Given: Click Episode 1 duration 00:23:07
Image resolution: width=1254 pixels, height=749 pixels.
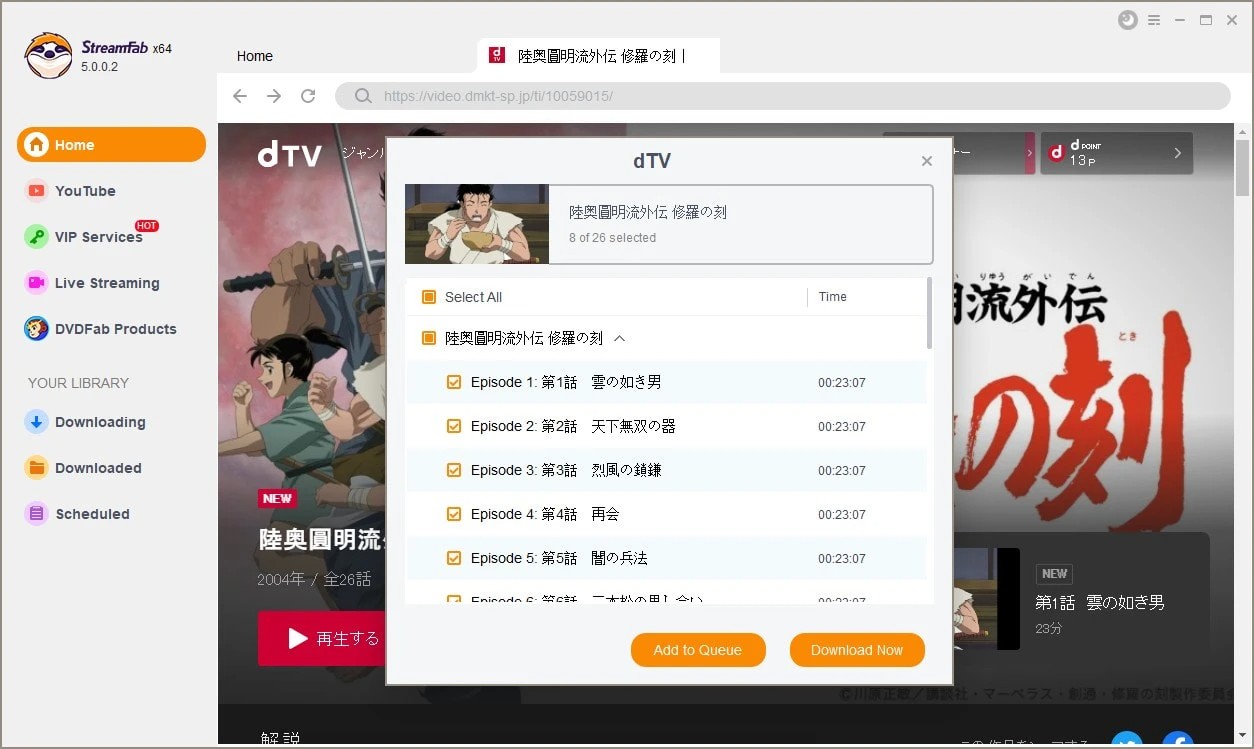Looking at the screenshot, I should (x=842, y=383).
